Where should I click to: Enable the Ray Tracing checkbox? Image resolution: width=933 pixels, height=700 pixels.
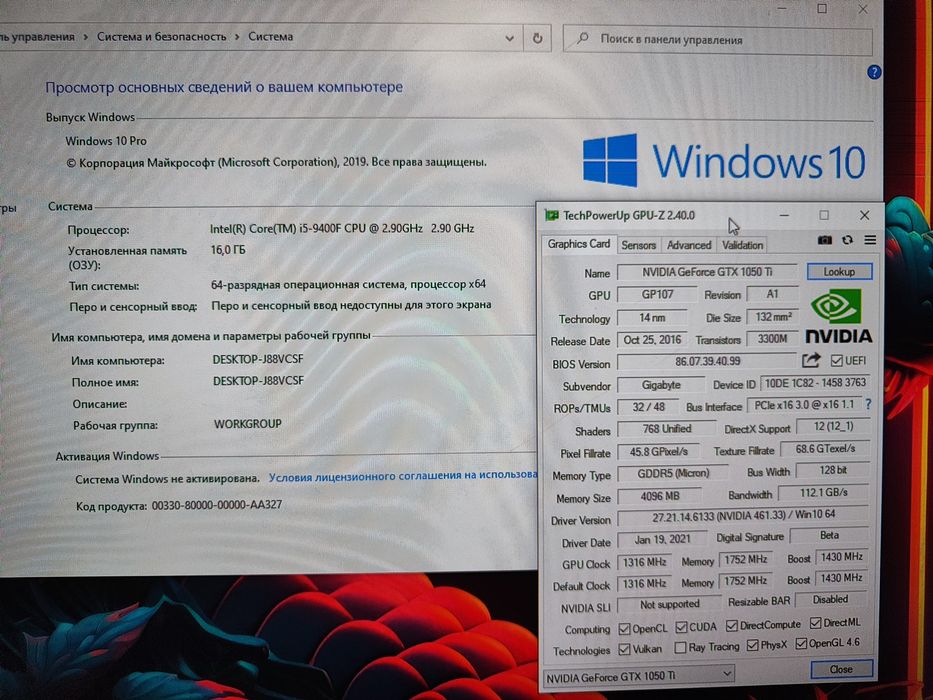(681, 648)
